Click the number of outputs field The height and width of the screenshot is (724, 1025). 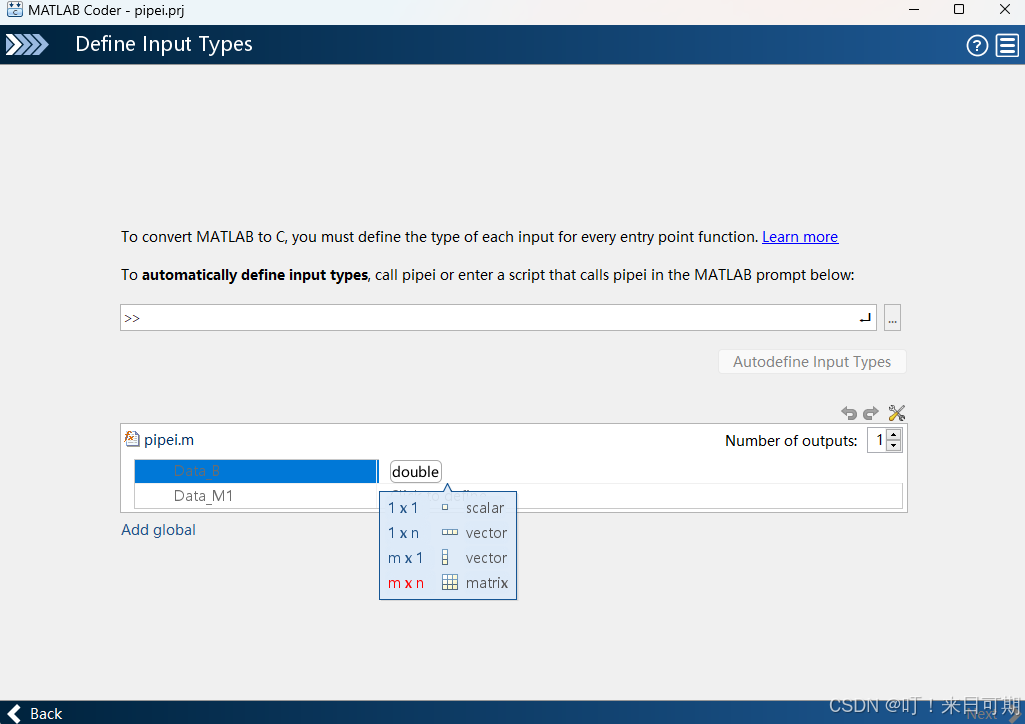(877, 440)
